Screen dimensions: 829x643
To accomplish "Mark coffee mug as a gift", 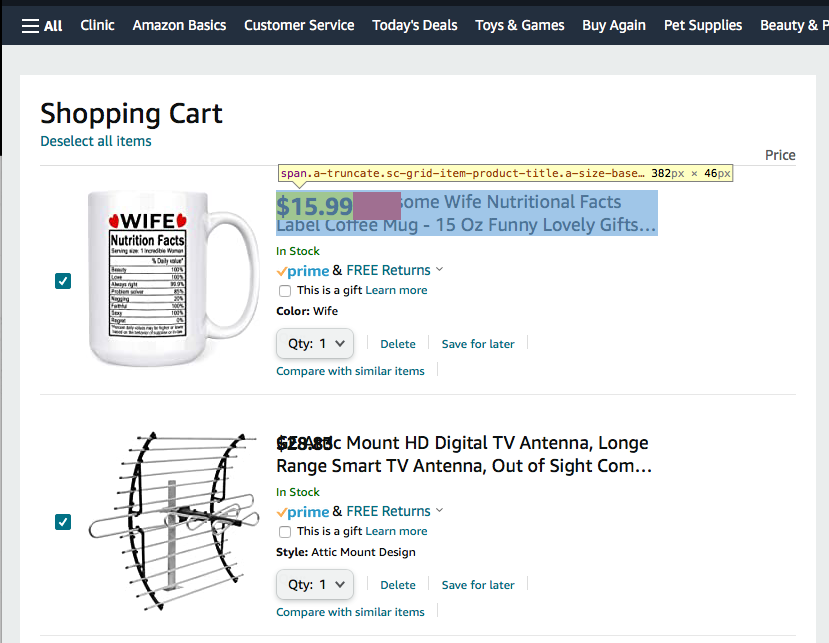I will 285,291.
